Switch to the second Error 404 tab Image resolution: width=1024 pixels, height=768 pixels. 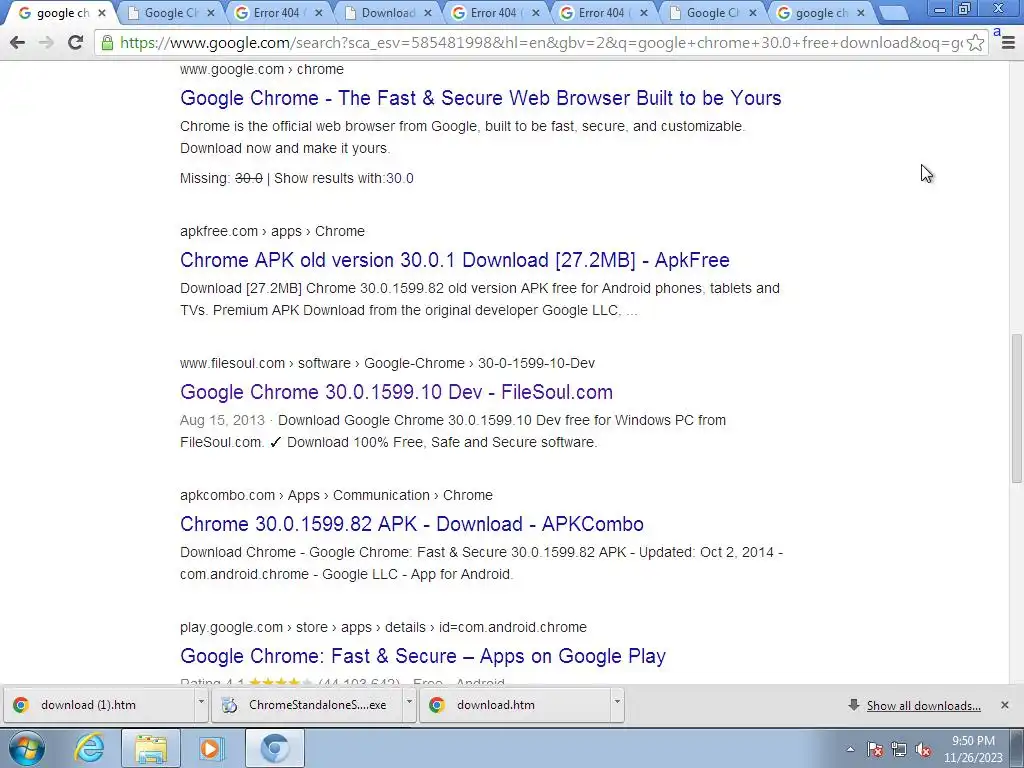(x=494, y=13)
